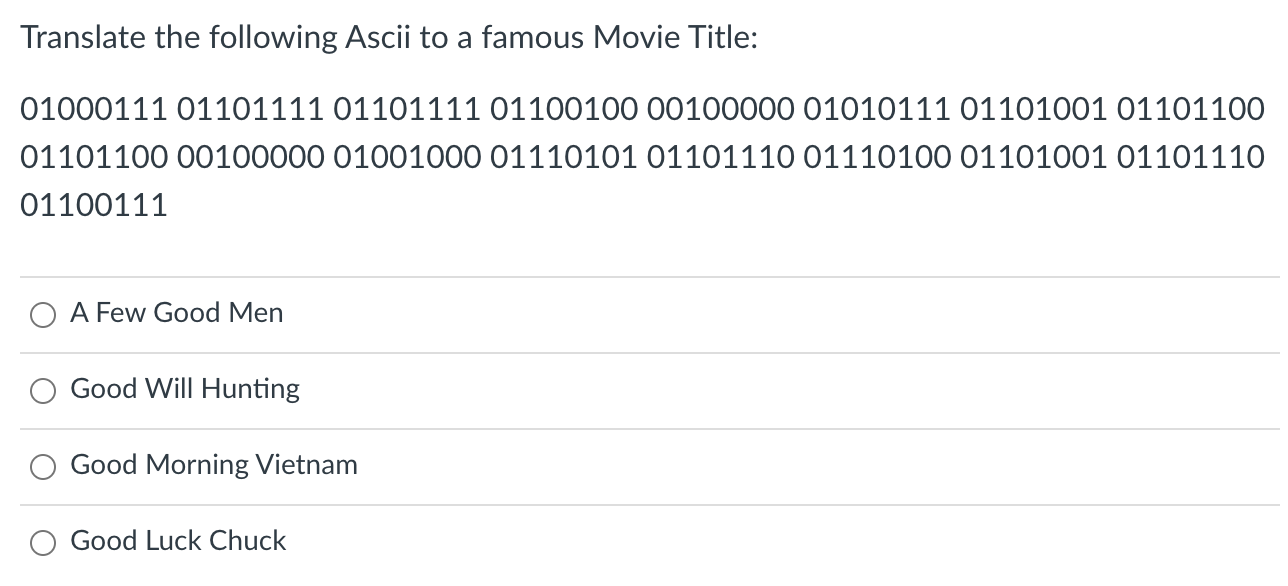Click the row containing A Few Good Men
This screenshot has height=586, width=1288.
coord(400,314)
